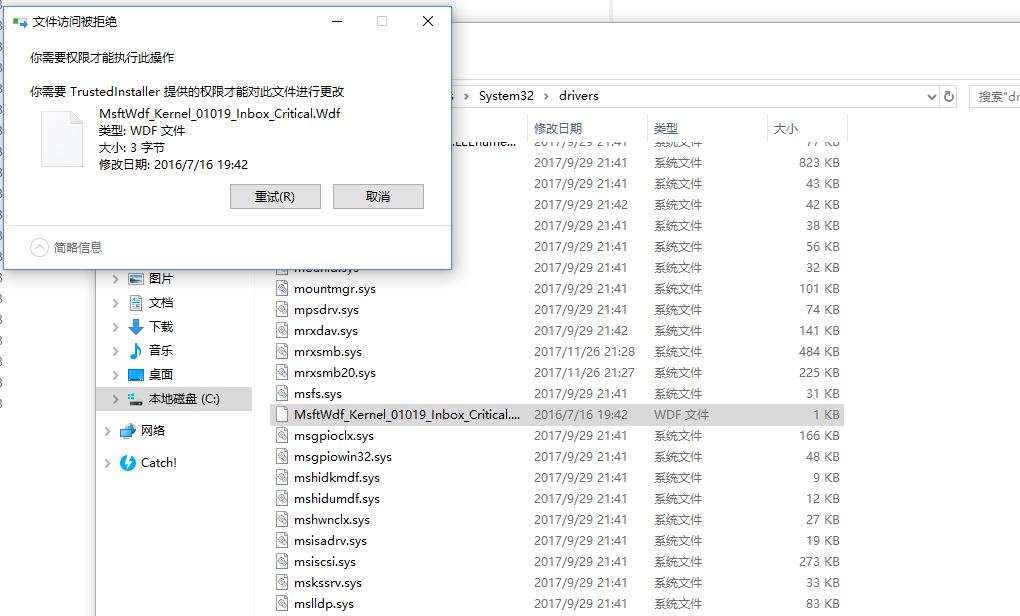Viewport: 1020px width, 616px height.
Task: Select the mountmgr.sys file icon
Action: pyautogui.click(x=283, y=289)
